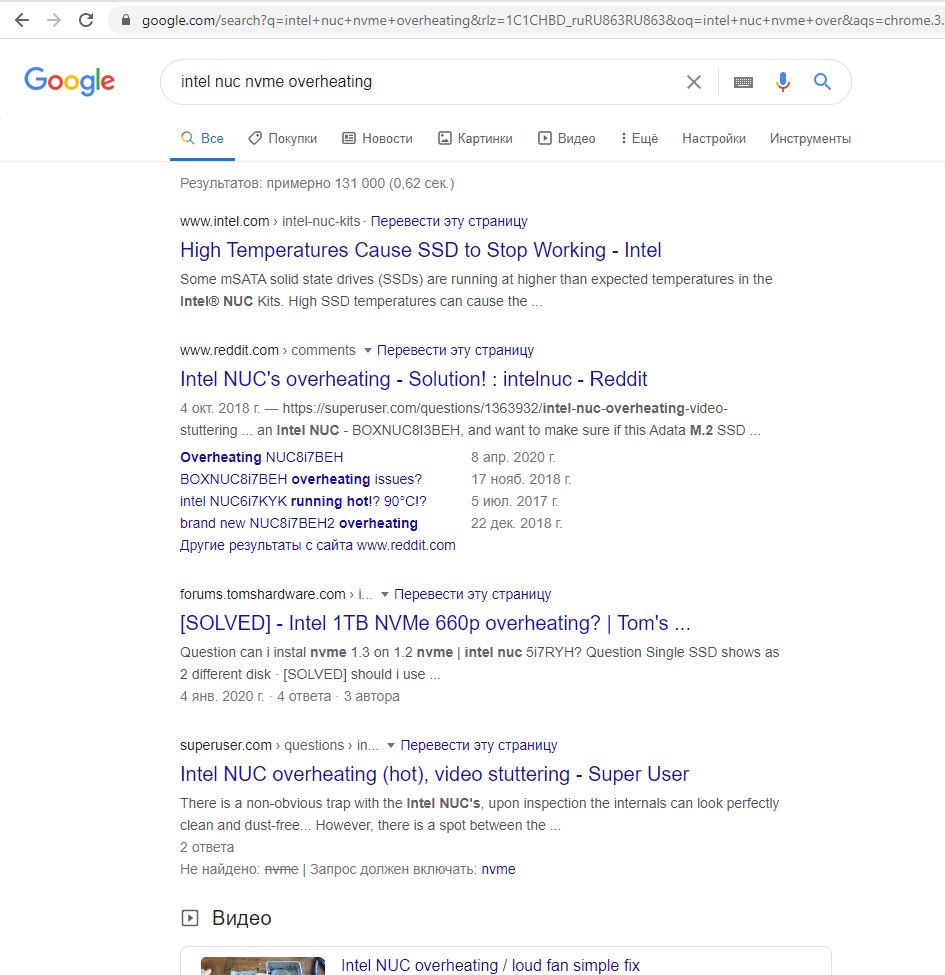Open the Intel NUC loud fan video thumbnail
Image resolution: width=945 pixels, height=975 pixels.
coord(263,966)
